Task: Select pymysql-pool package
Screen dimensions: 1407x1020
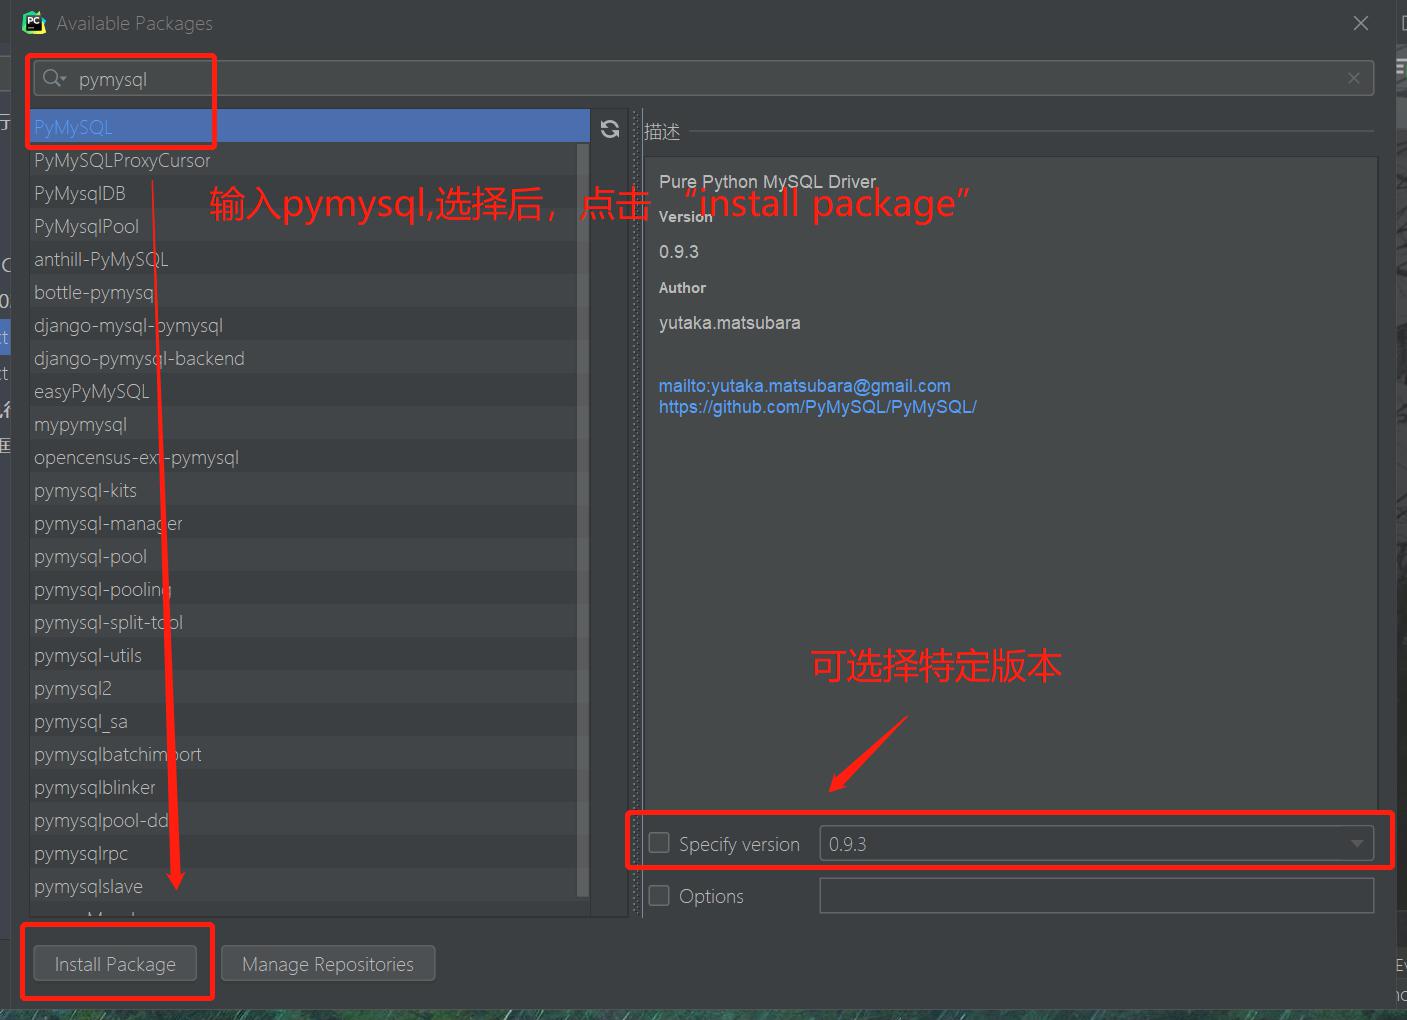Action: click(304, 556)
